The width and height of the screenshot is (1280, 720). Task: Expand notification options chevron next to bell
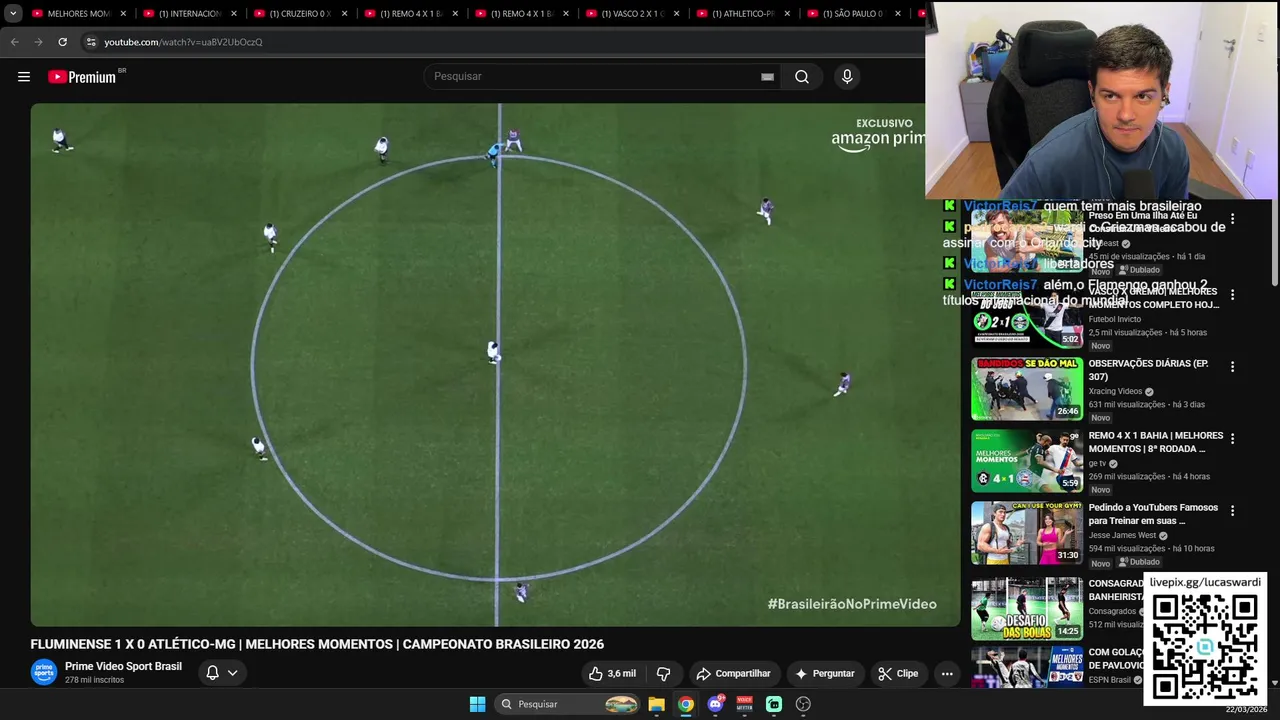[233, 673]
